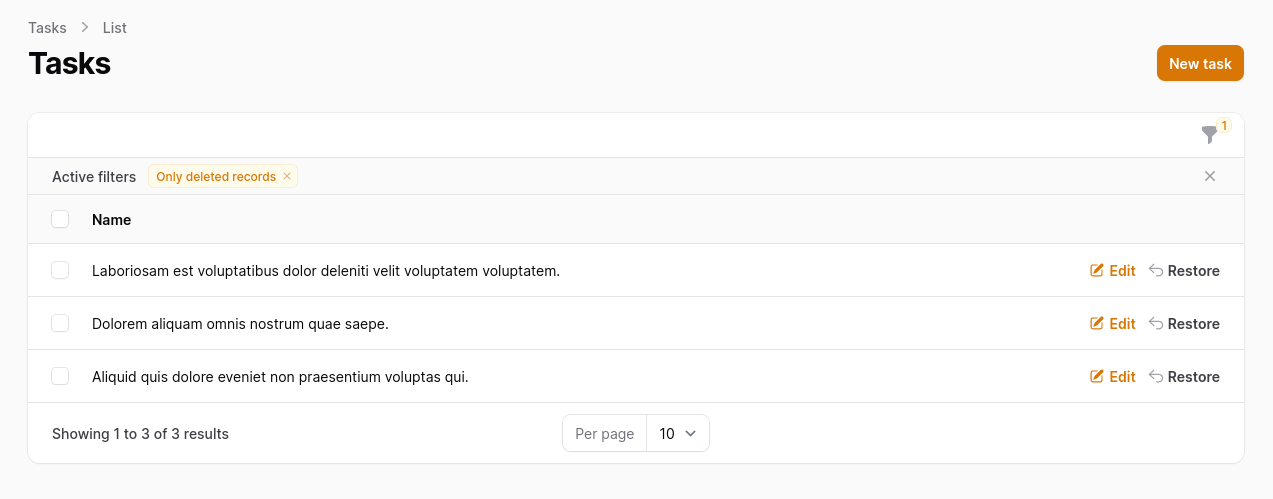Go to Tasks in the breadcrumb
Image resolution: width=1273 pixels, height=499 pixels.
[x=47, y=28]
